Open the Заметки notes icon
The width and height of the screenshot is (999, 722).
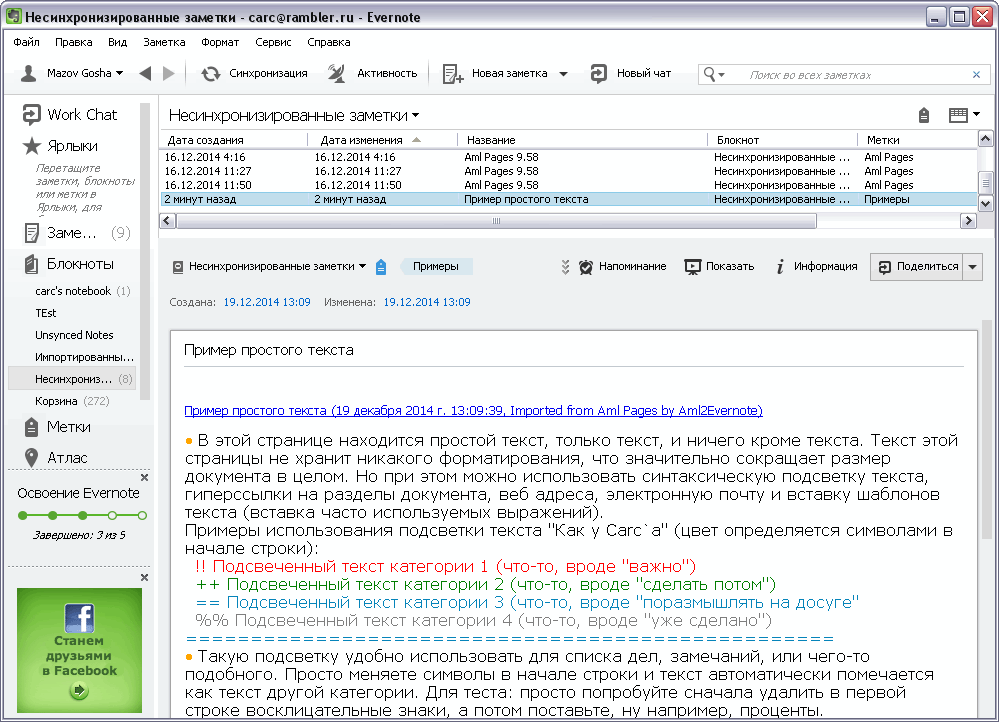31,233
